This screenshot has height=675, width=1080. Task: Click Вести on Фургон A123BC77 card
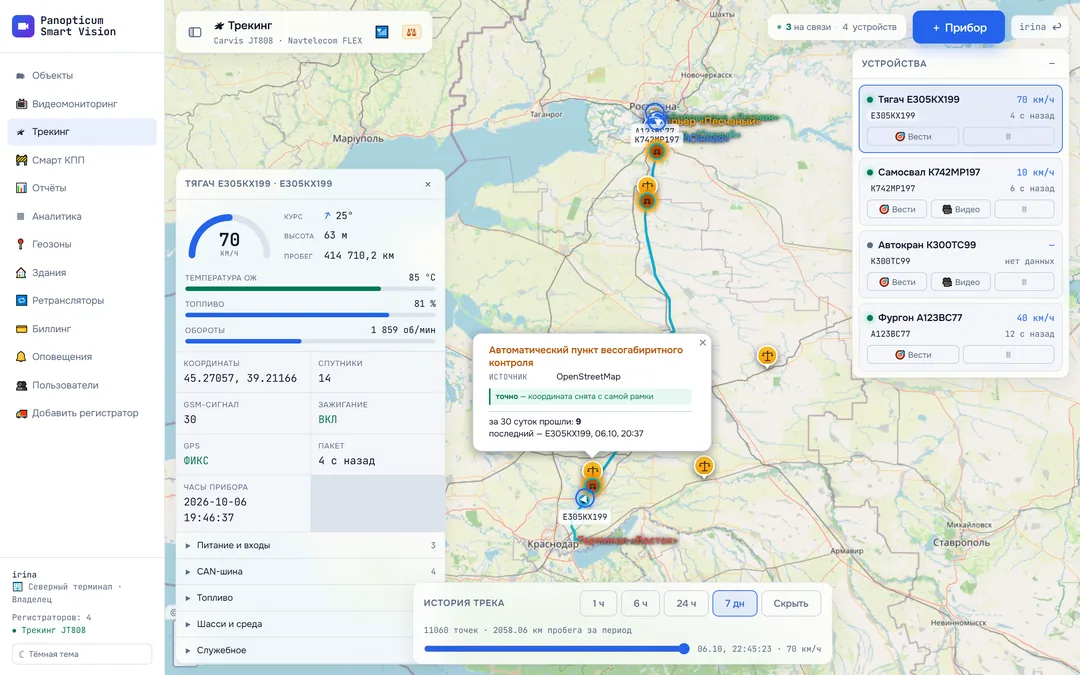tap(913, 355)
